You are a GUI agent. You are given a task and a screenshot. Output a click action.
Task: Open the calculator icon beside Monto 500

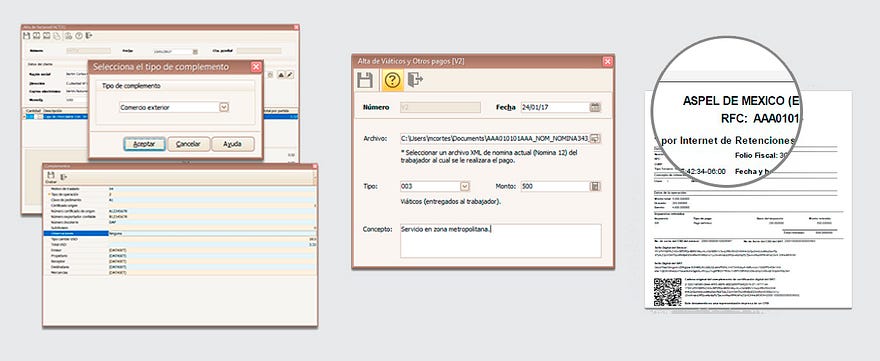pyautogui.click(x=595, y=186)
